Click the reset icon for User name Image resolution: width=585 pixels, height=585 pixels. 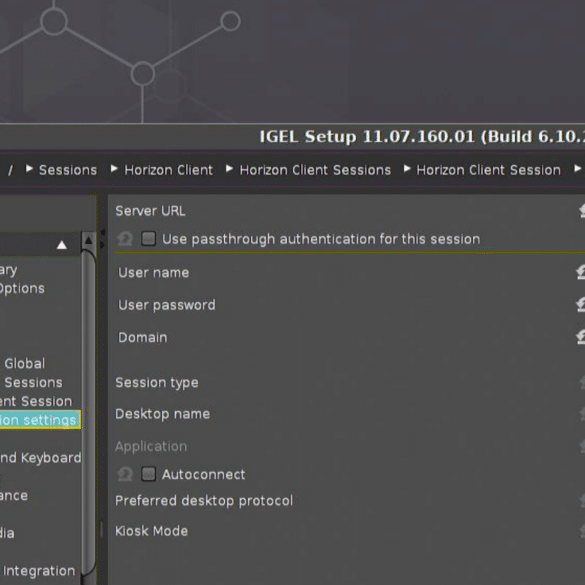click(x=581, y=272)
